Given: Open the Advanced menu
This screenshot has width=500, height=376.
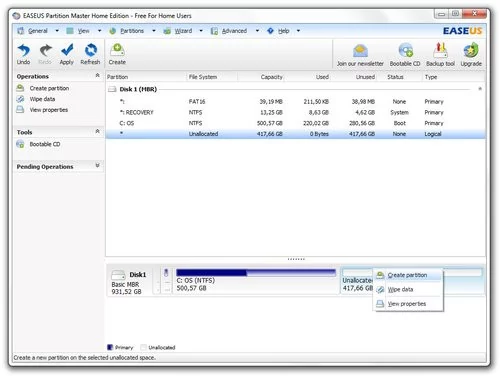Looking at the screenshot, I should pyautogui.click(x=234, y=31).
